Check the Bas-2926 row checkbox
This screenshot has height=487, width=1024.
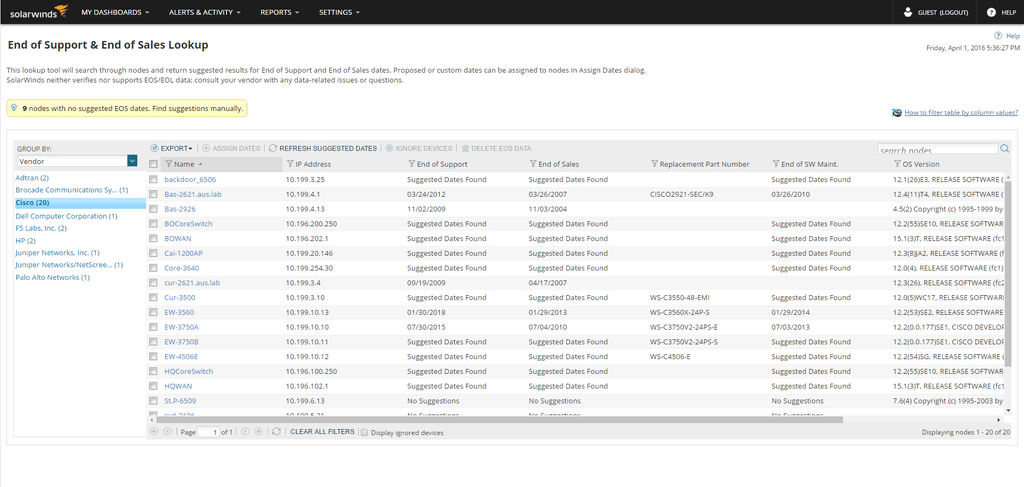(x=153, y=209)
